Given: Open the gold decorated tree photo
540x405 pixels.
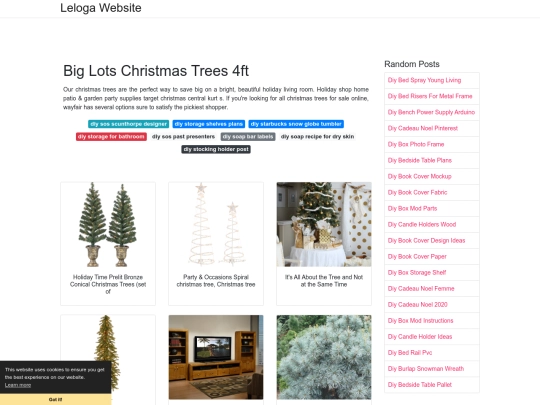Looking at the screenshot, I should pyautogui.click(x=324, y=225).
